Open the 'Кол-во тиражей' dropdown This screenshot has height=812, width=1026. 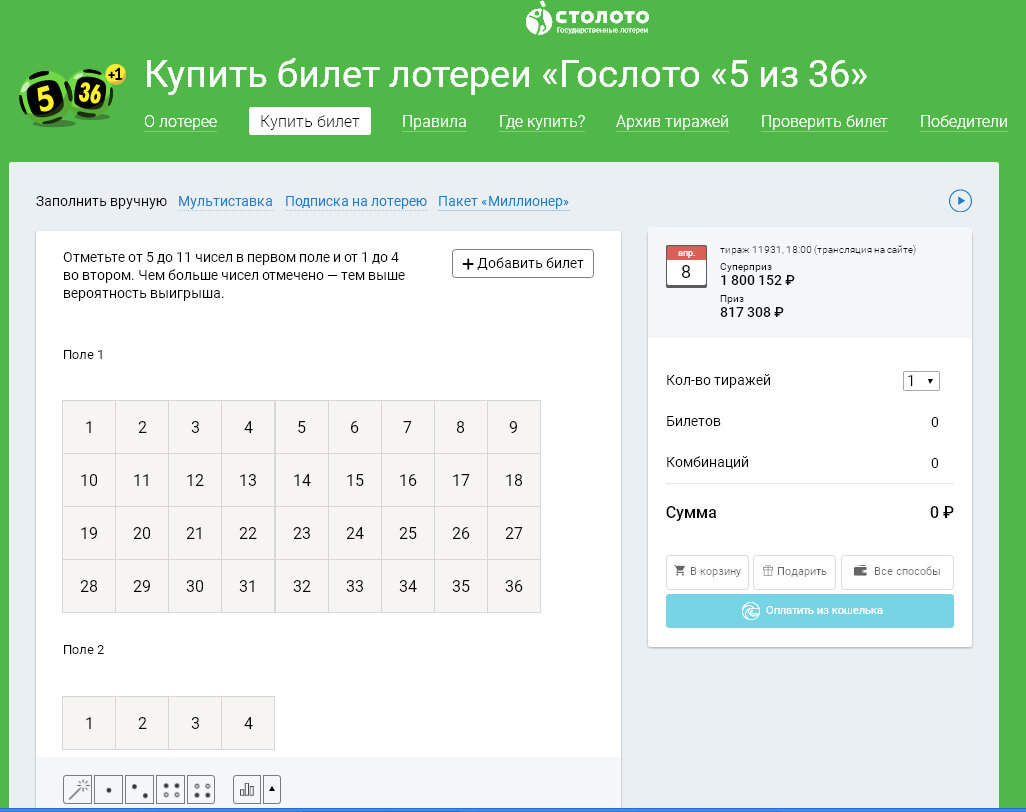921,381
